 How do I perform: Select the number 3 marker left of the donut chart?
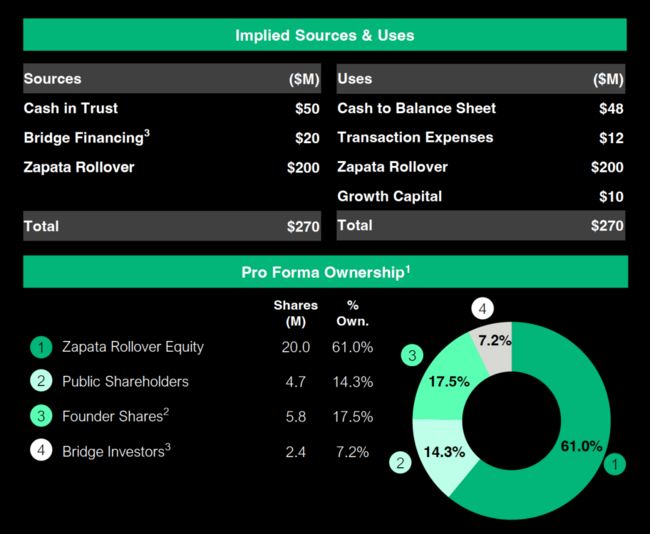[x=412, y=355]
